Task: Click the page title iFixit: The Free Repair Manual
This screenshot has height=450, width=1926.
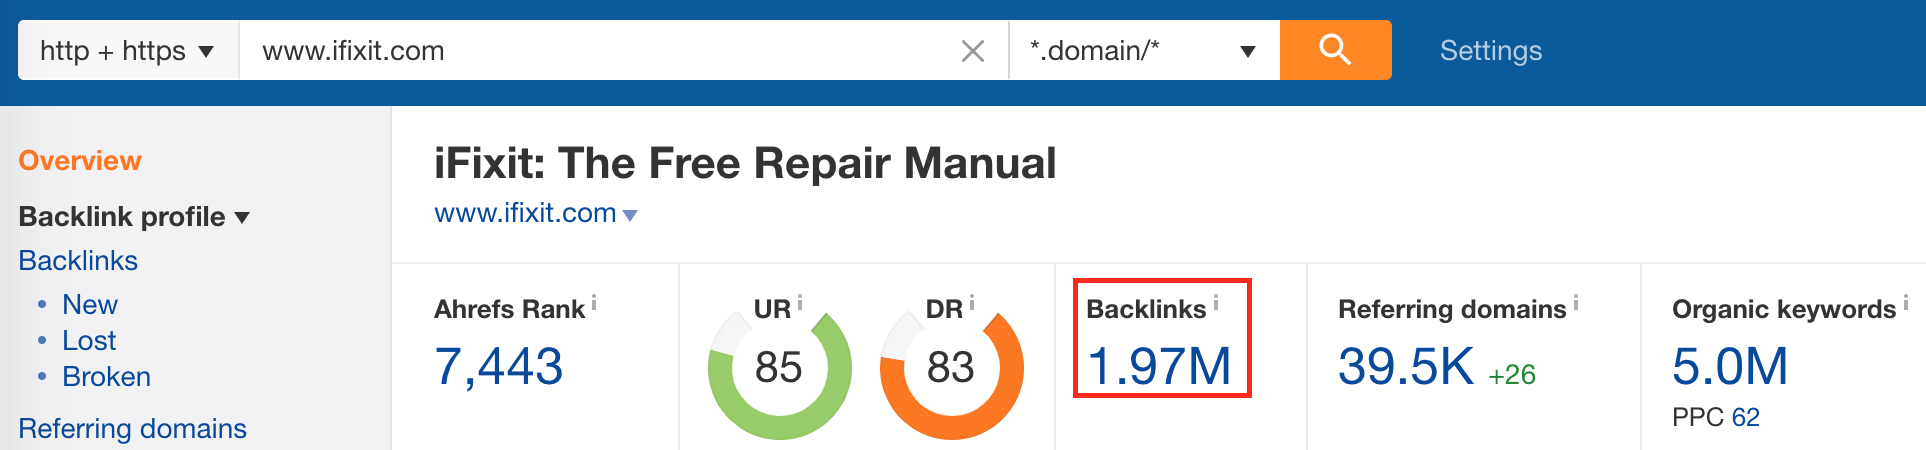Action: click(745, 163)
